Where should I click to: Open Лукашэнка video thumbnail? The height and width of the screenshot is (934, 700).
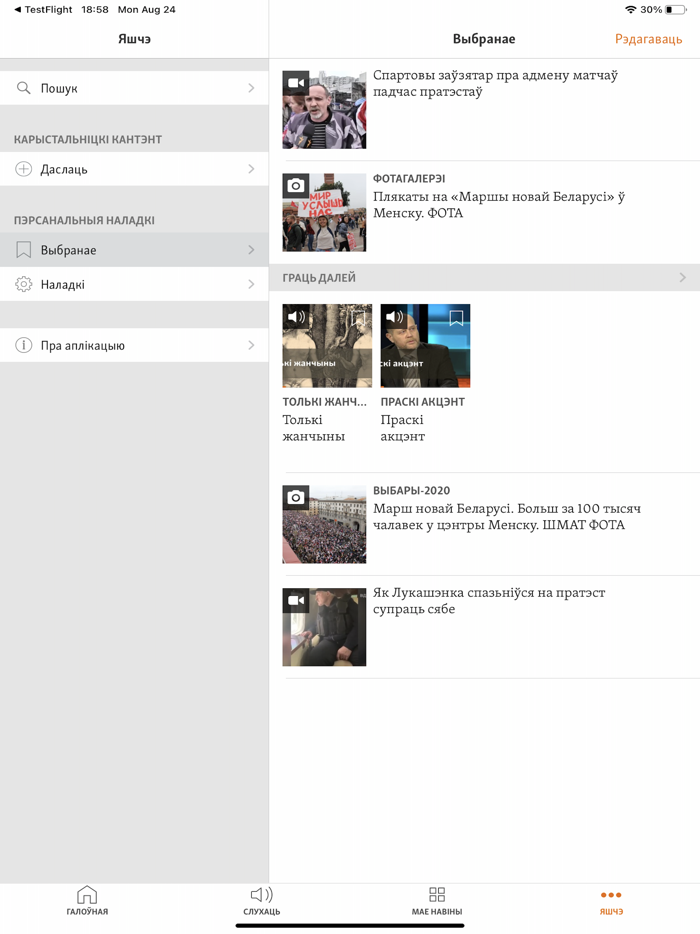(x=324, y=627)
